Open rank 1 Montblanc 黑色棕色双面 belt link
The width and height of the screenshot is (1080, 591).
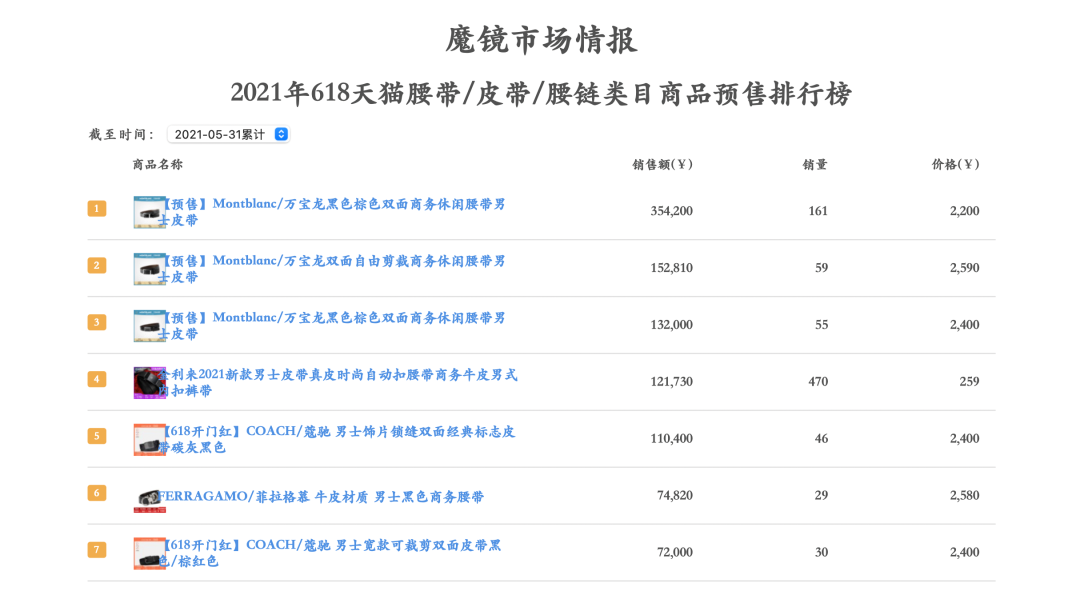(x=332, y=212)
